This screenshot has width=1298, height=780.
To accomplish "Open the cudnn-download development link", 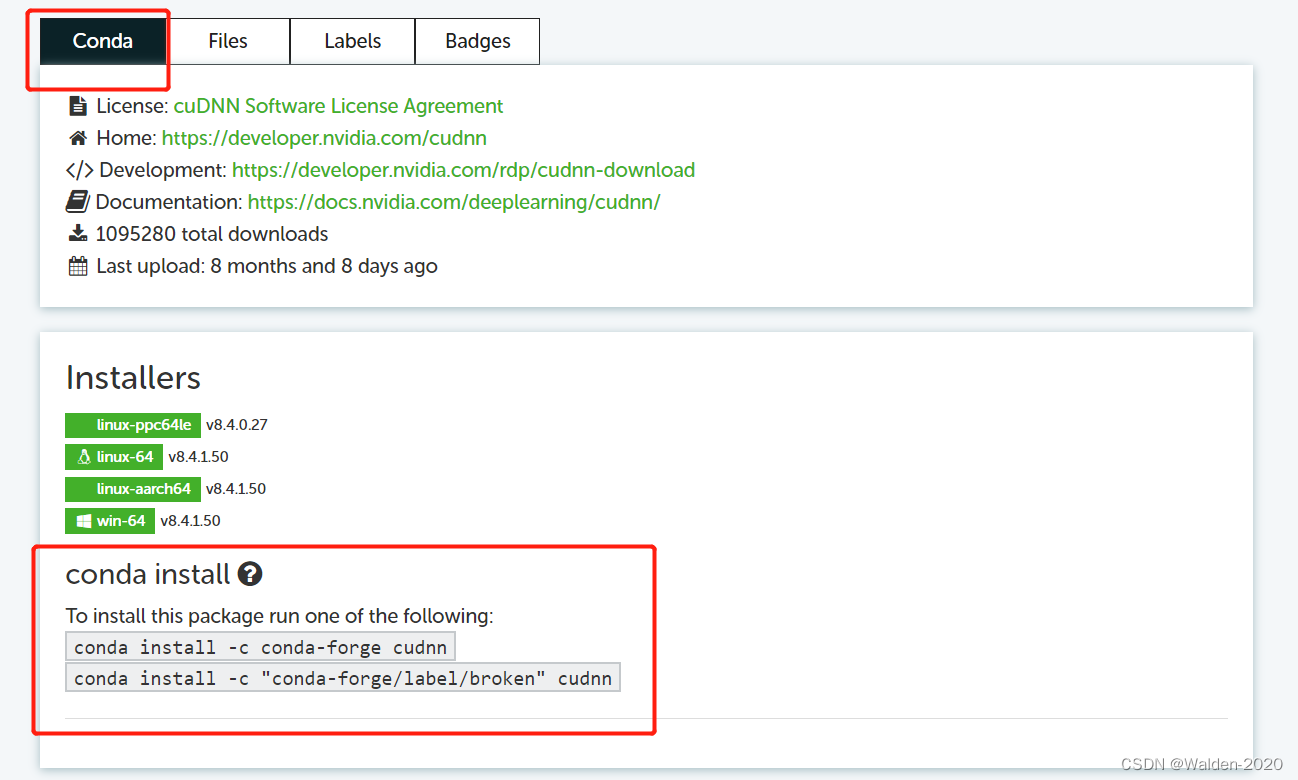I will pos(463,170).
